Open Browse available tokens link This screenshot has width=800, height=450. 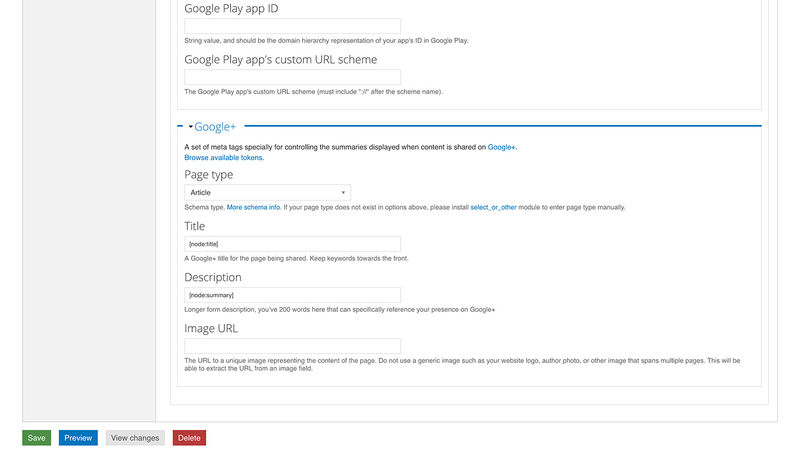coord(223,158)
